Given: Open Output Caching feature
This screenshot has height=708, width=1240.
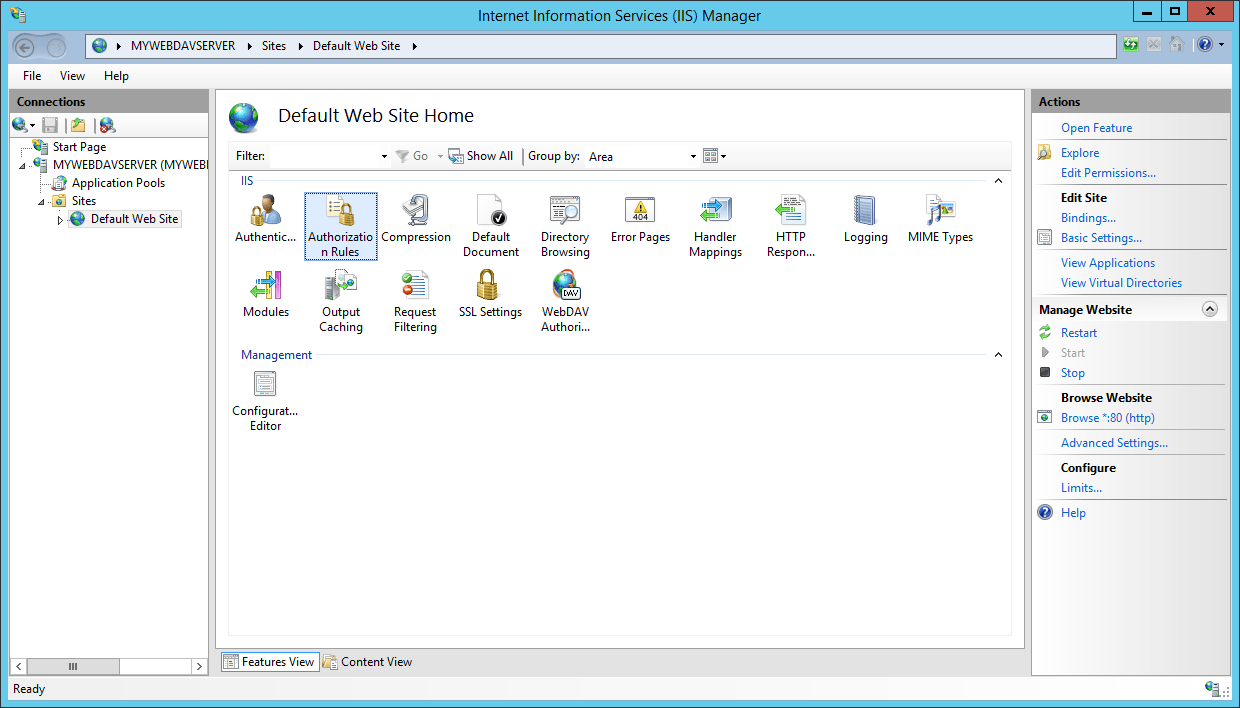Looking at the screenshot, I should point(341,301).
